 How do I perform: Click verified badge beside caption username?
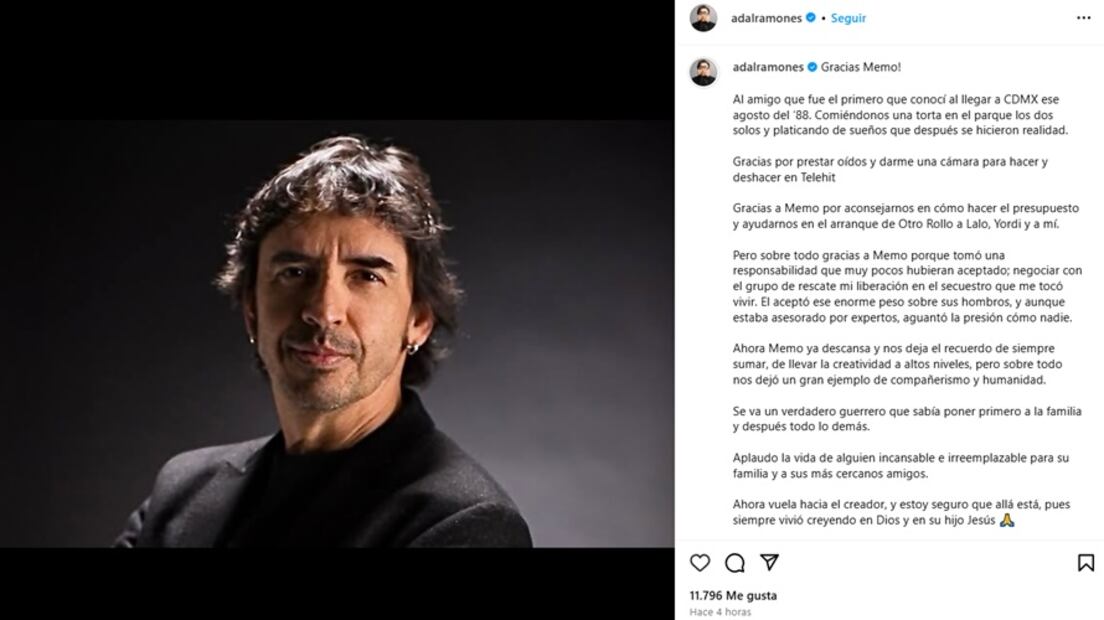(813, 67)
